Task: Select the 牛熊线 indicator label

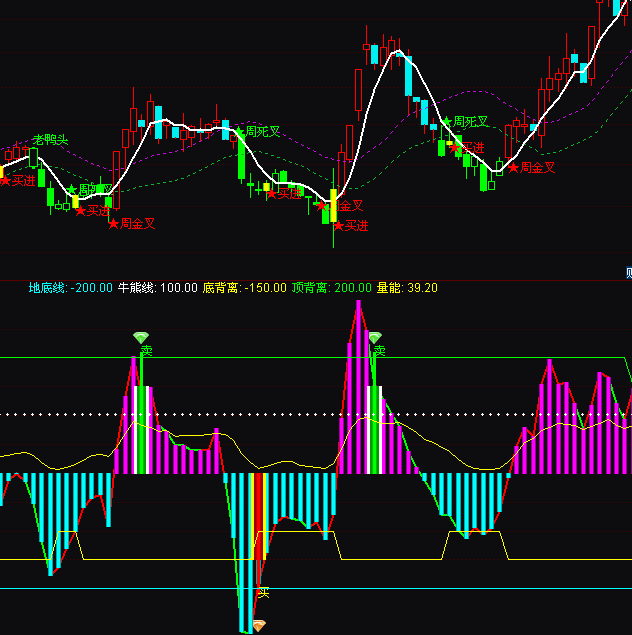Action: (138, 288)
